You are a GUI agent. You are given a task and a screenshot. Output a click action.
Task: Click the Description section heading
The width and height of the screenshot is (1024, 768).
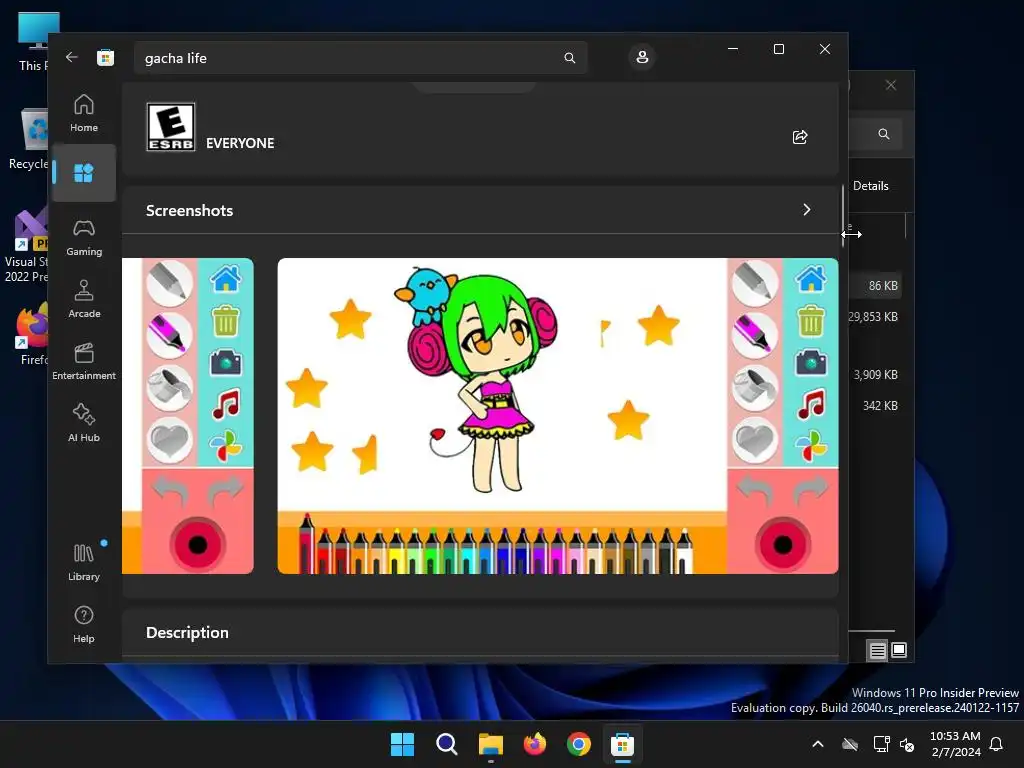point(187,632)
